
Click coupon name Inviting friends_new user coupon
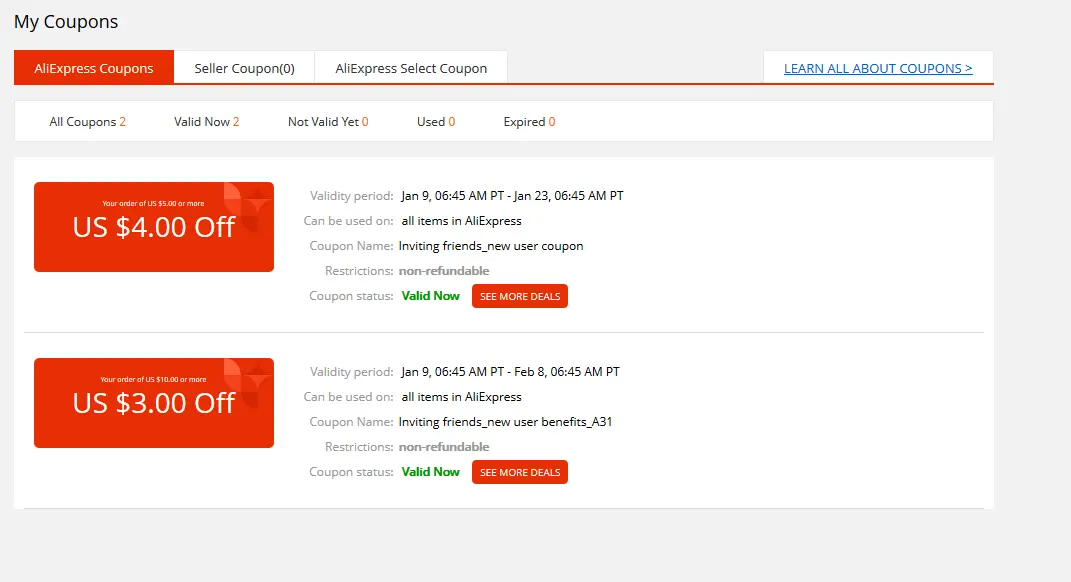point(491,246)
